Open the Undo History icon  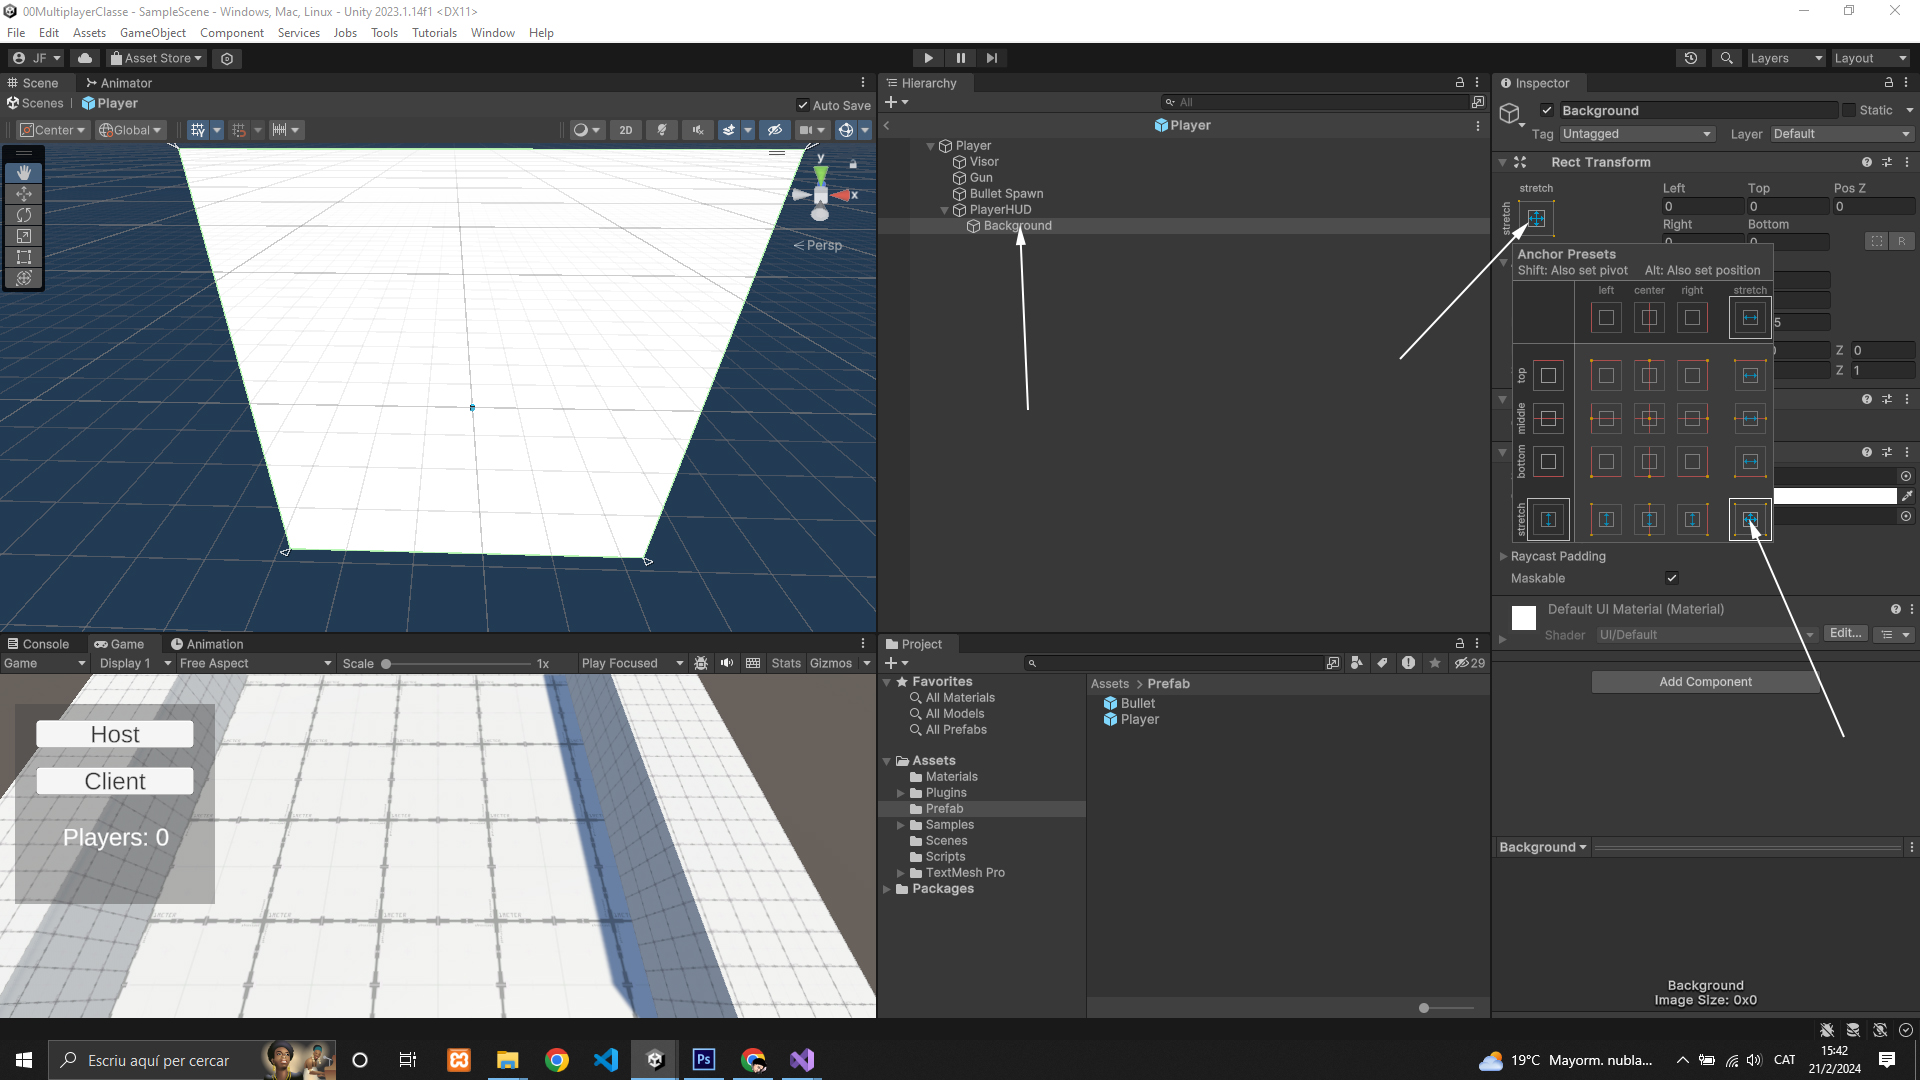(1690, 58)
